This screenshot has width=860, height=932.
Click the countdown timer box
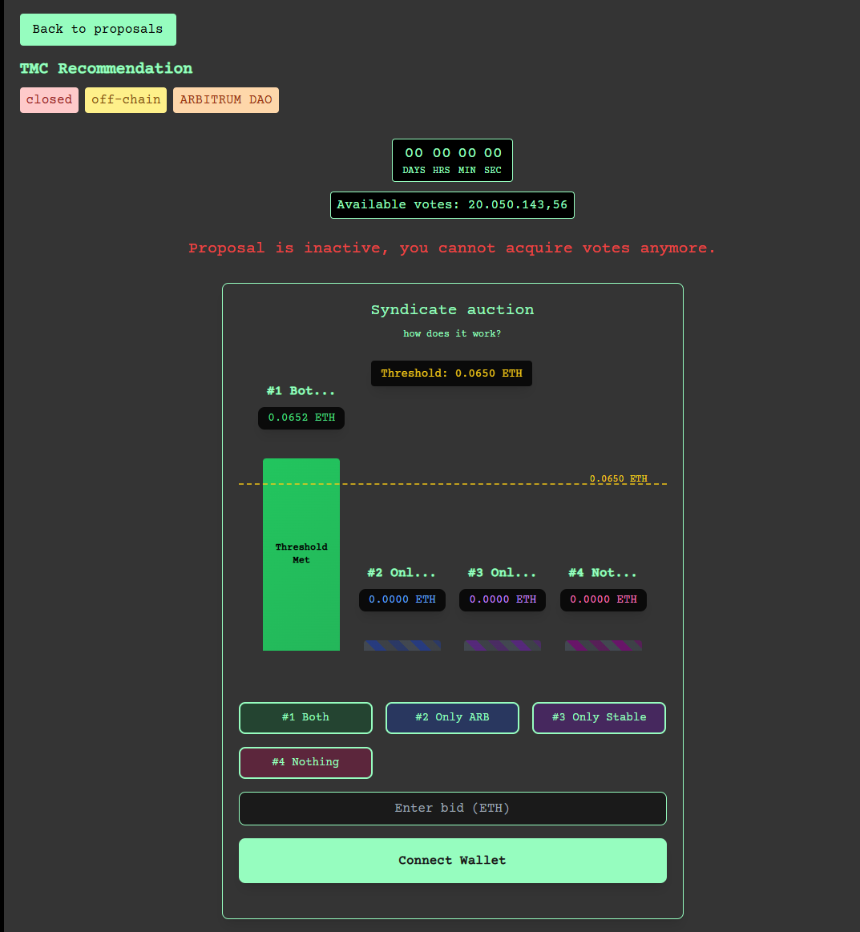[452, 160]
